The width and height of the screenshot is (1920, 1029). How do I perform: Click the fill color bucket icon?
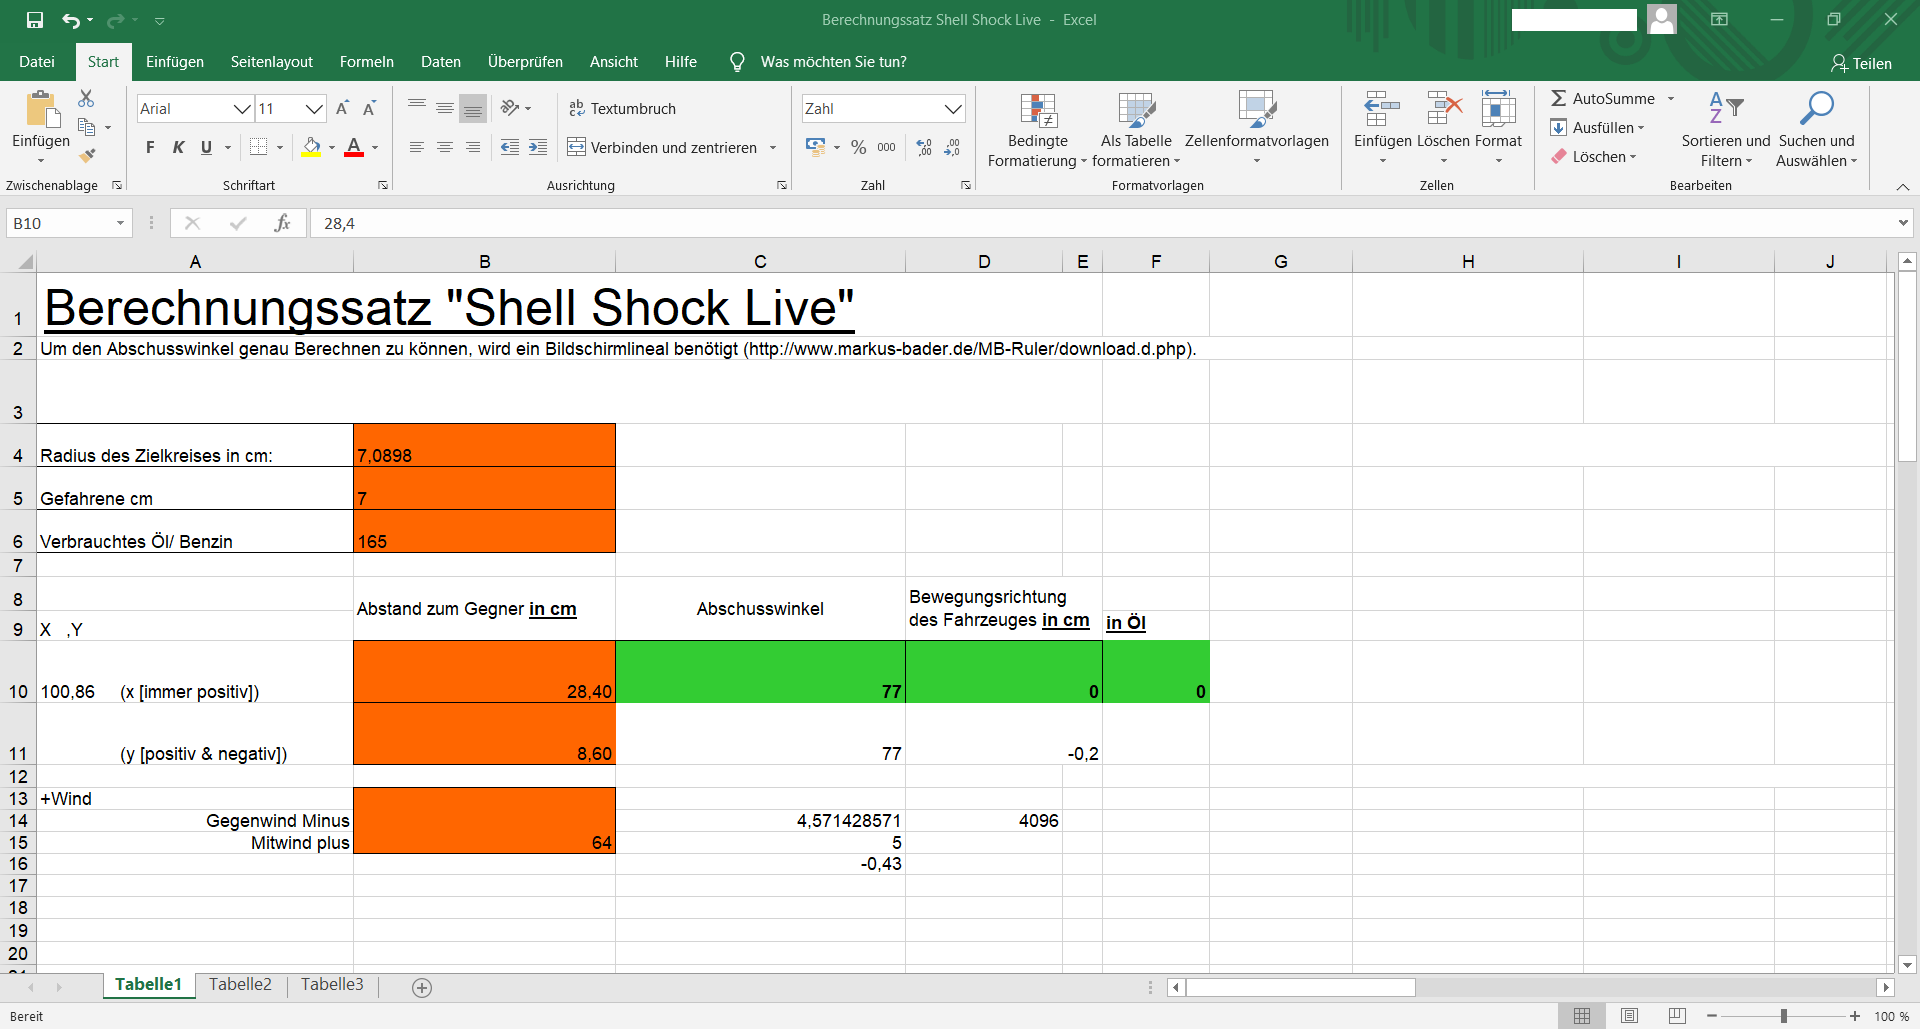(312, 147)
